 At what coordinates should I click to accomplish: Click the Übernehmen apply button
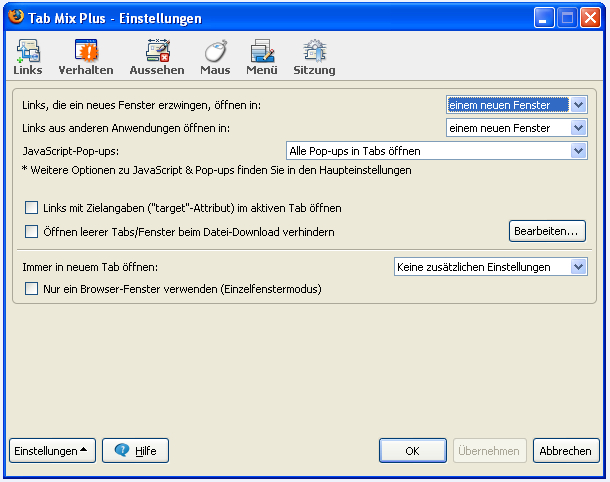489,450
